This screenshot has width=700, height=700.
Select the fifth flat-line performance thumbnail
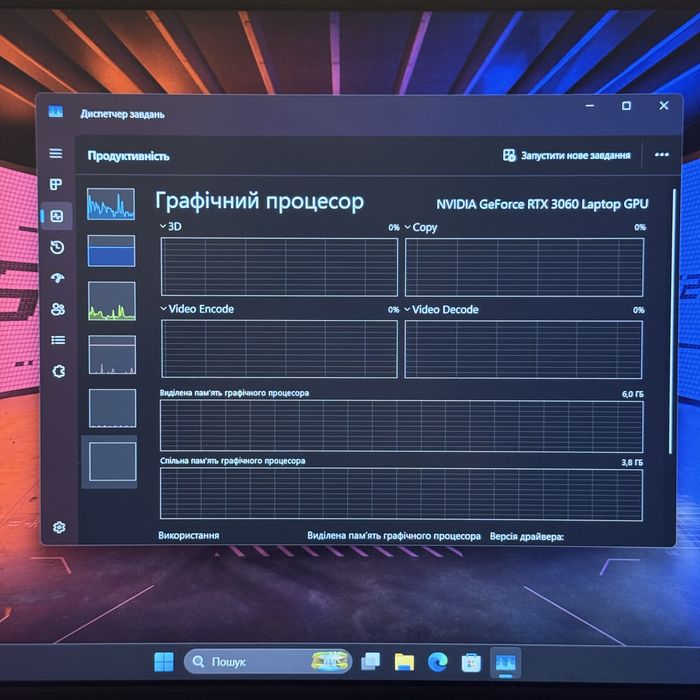click(112, 408)
